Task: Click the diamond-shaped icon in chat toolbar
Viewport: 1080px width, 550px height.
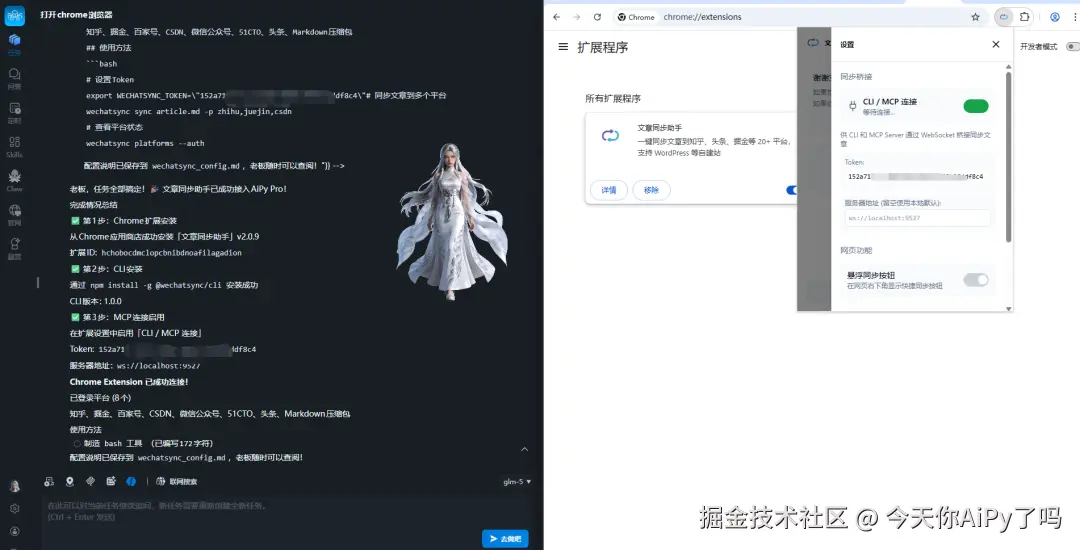Action: (x=90, y=481)
